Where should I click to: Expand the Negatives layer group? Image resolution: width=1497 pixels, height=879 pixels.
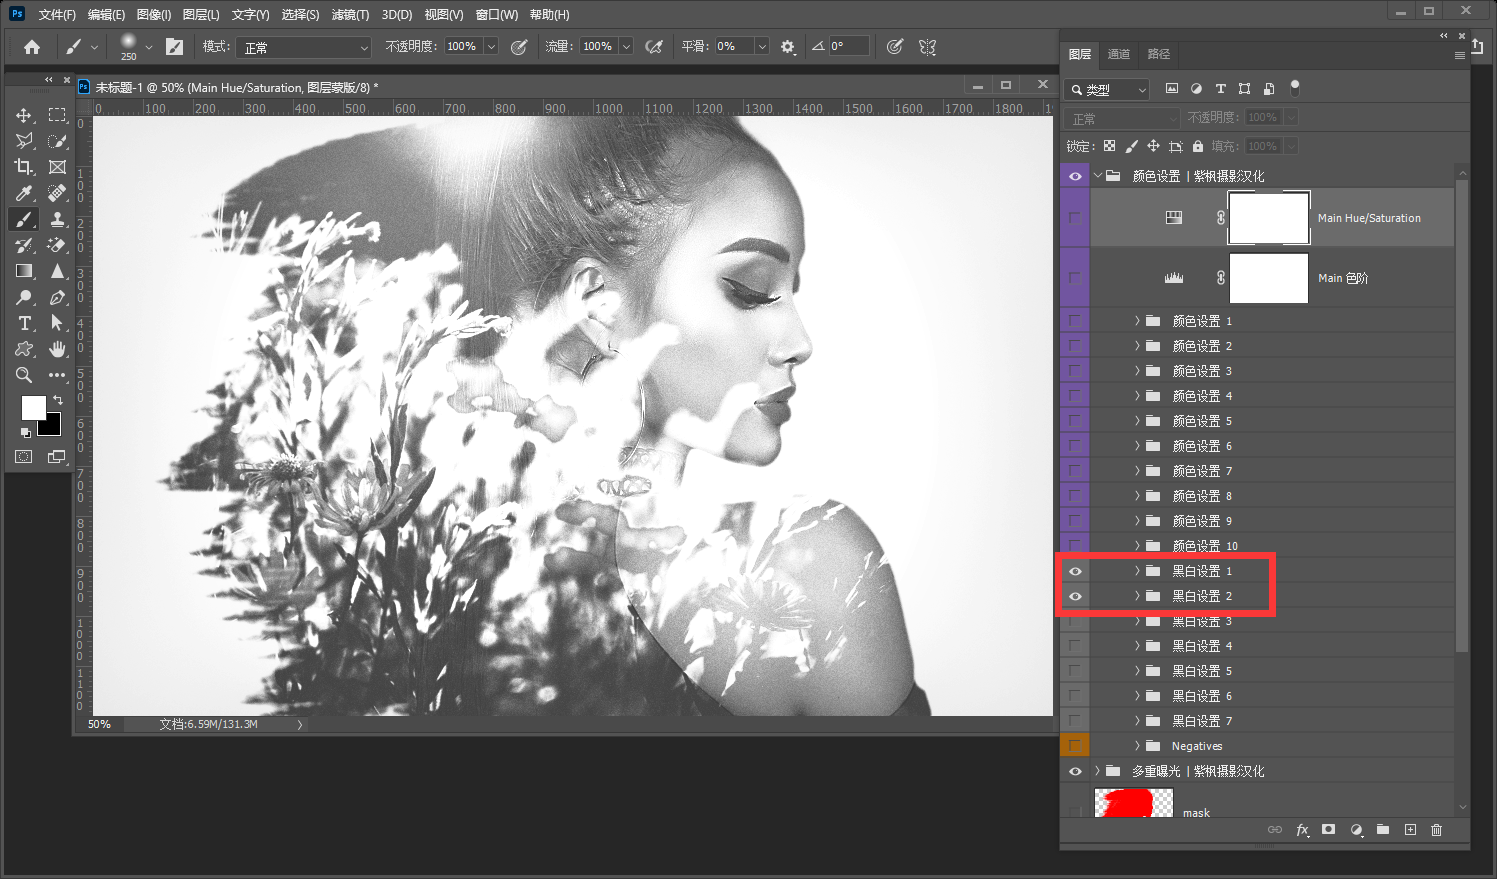pyautogui.click(x=1137, y=746)
